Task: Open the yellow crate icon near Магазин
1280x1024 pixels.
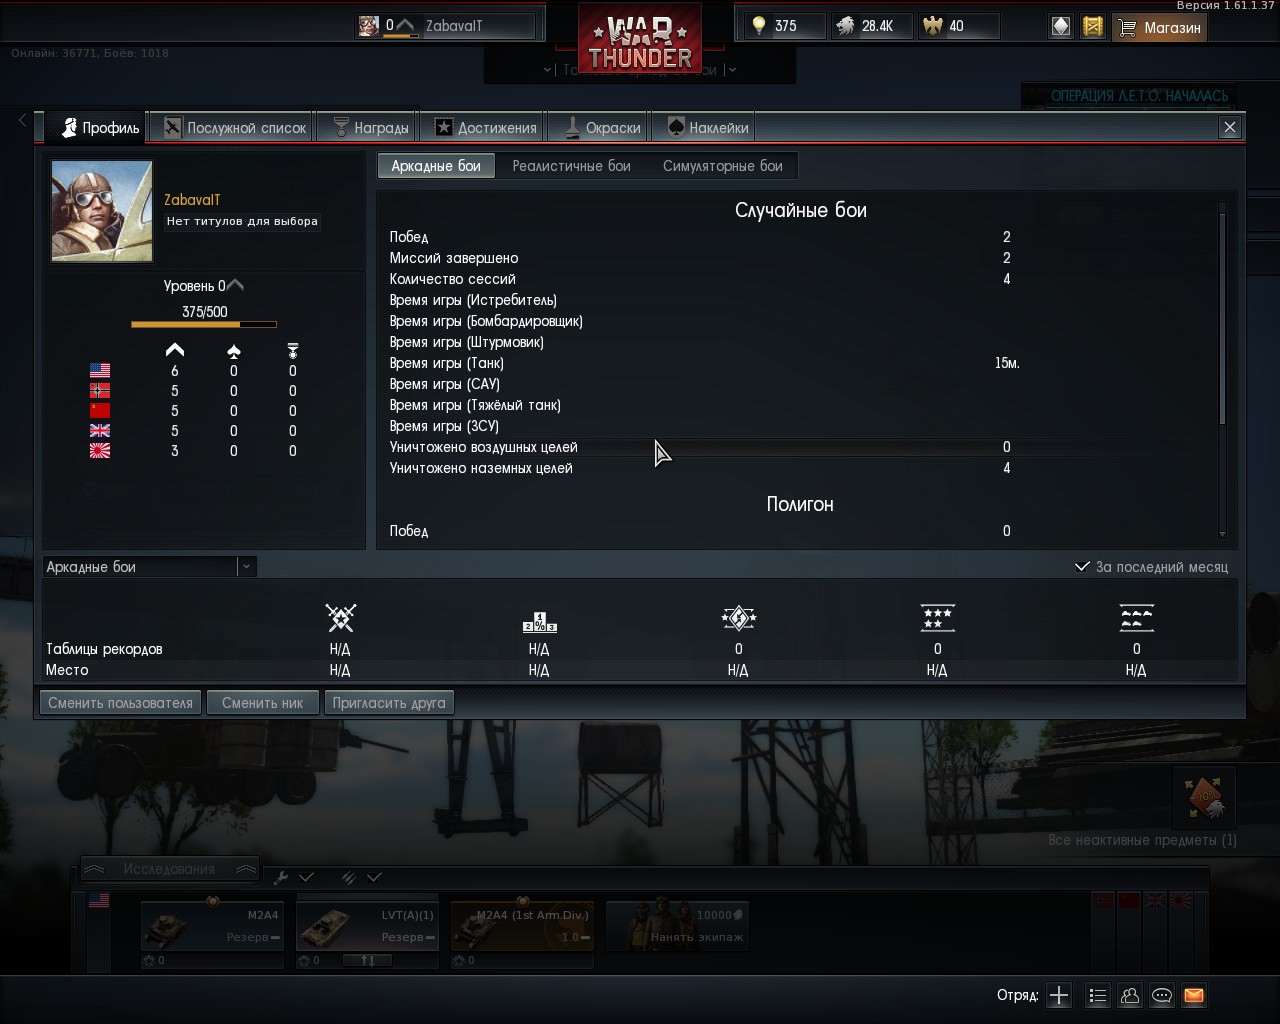Action: [1093, 27]
